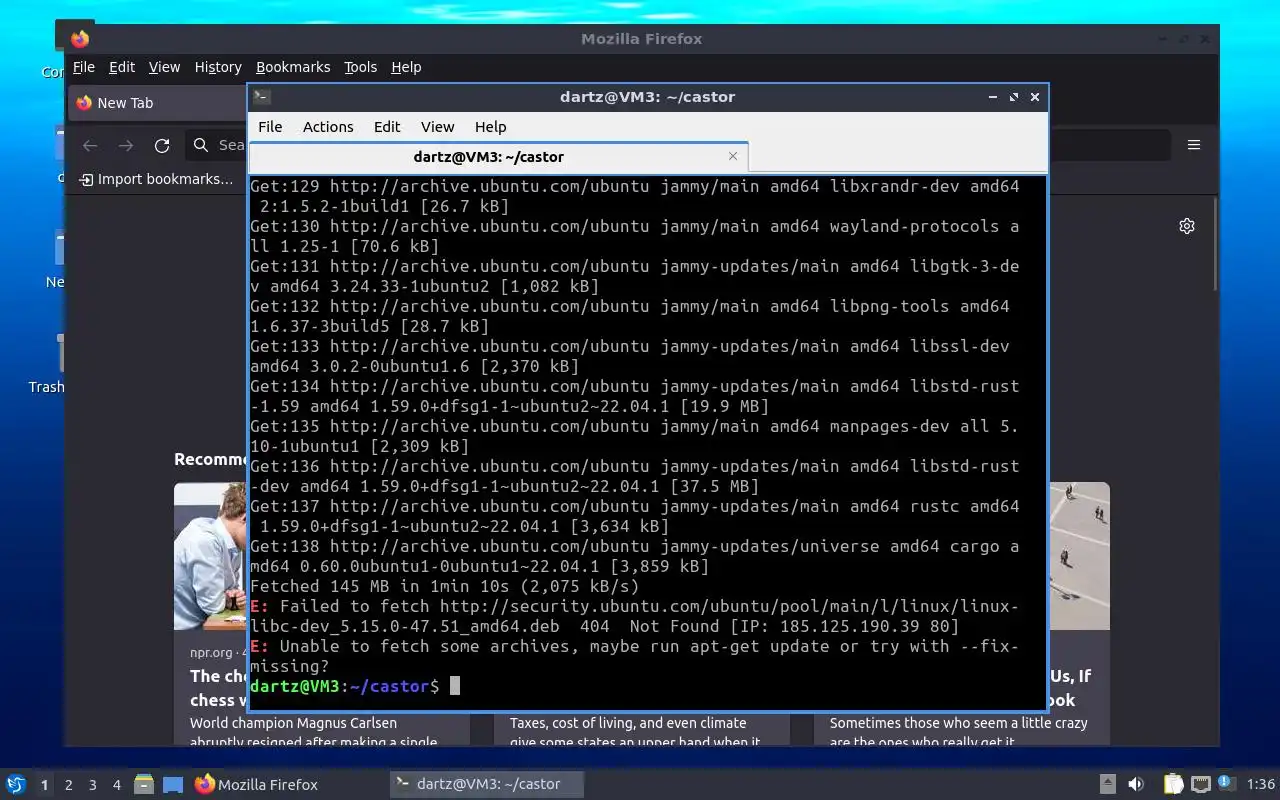Open the file manager taskbar icon
Image resolution: width=1280 pixels, height=800 pixels.
[x=144, y=784]
